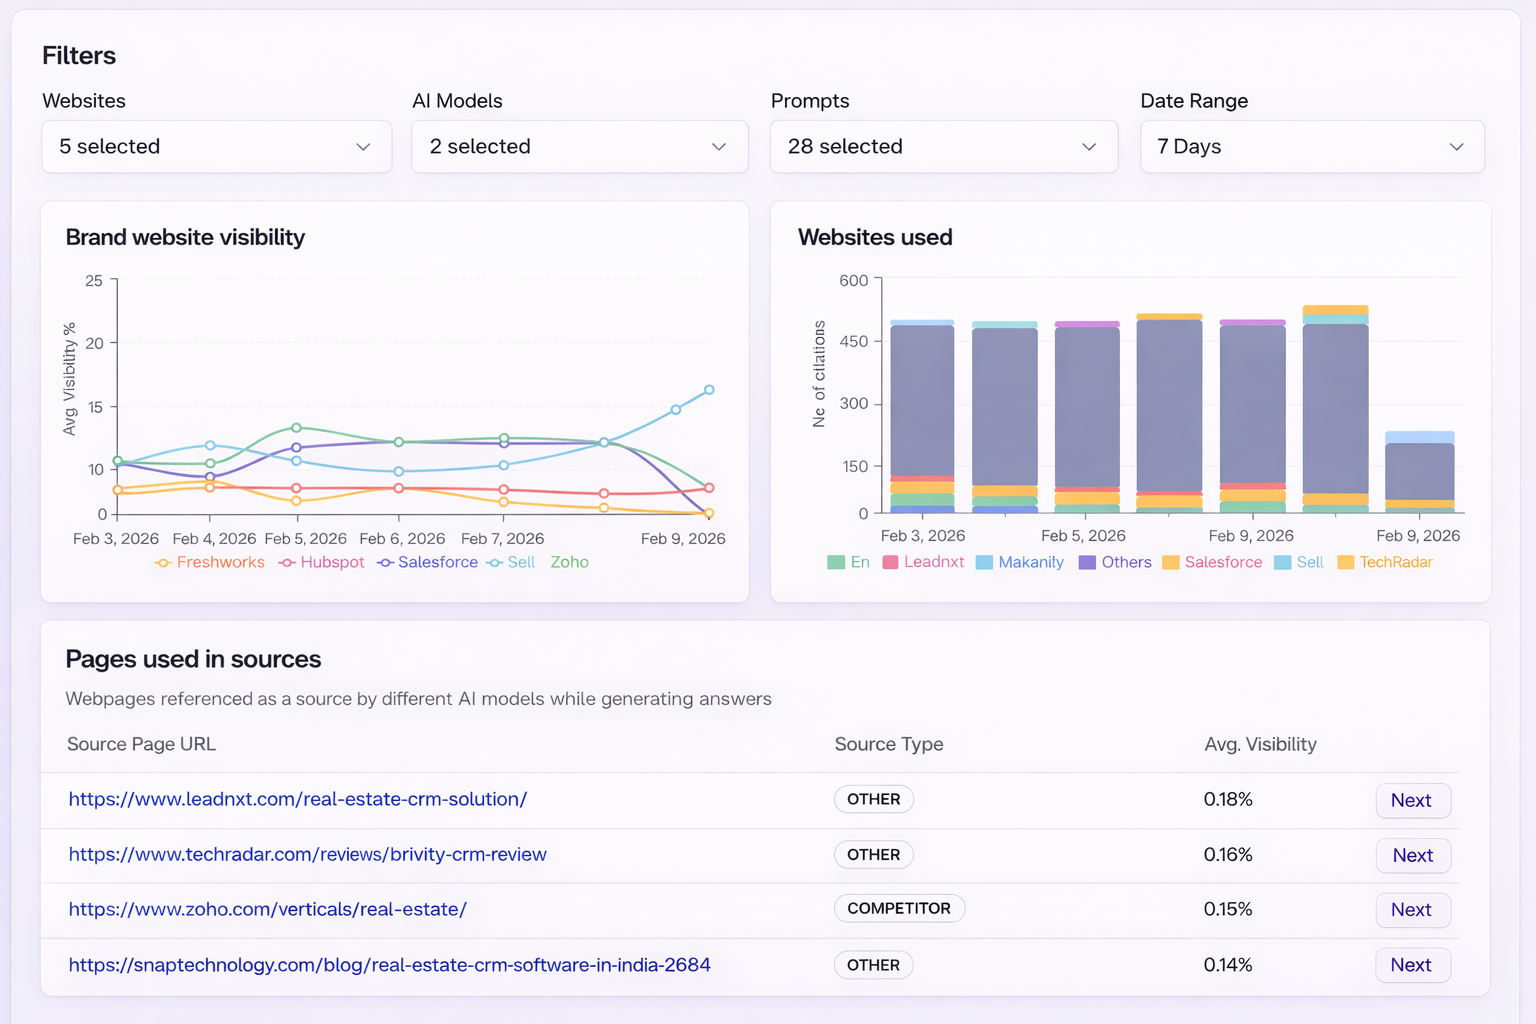Viewport: 1536px width, 1024px height.
Task: Open the leadnxt real-estate-crm-solution link
Action: point(297,800)
